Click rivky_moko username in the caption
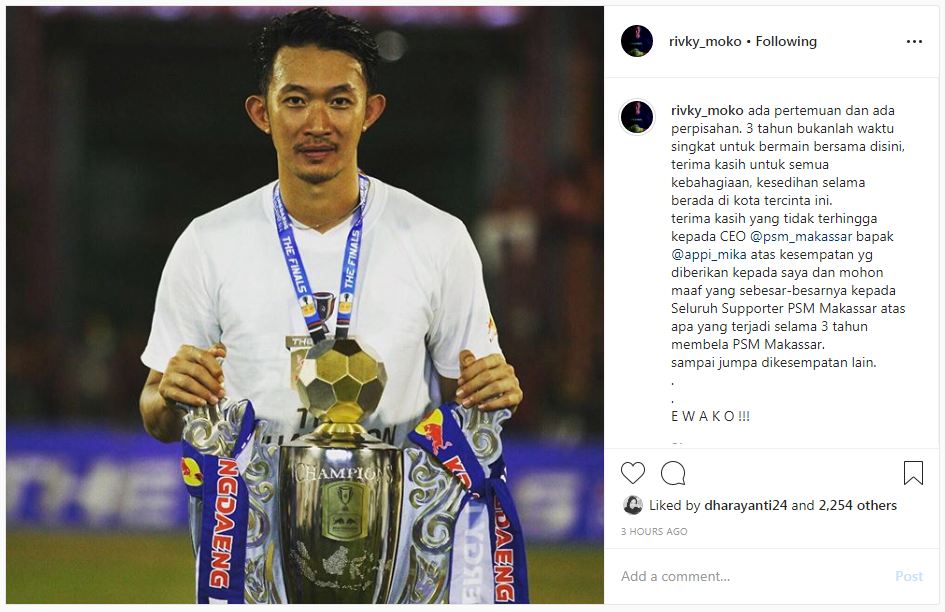Screen dimensions: 945x612 coord(708,111)
